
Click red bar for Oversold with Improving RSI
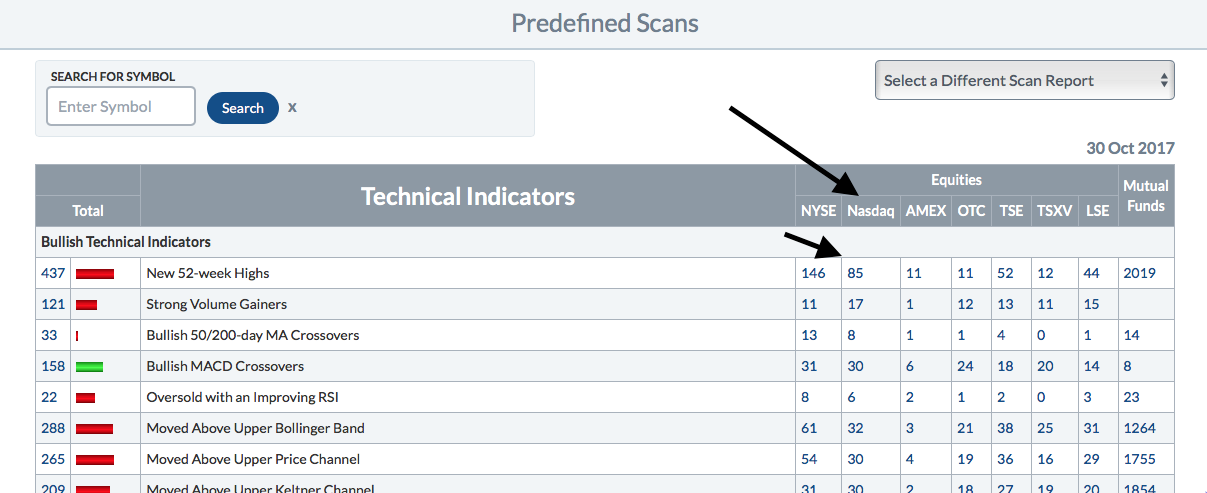point(85,397)
